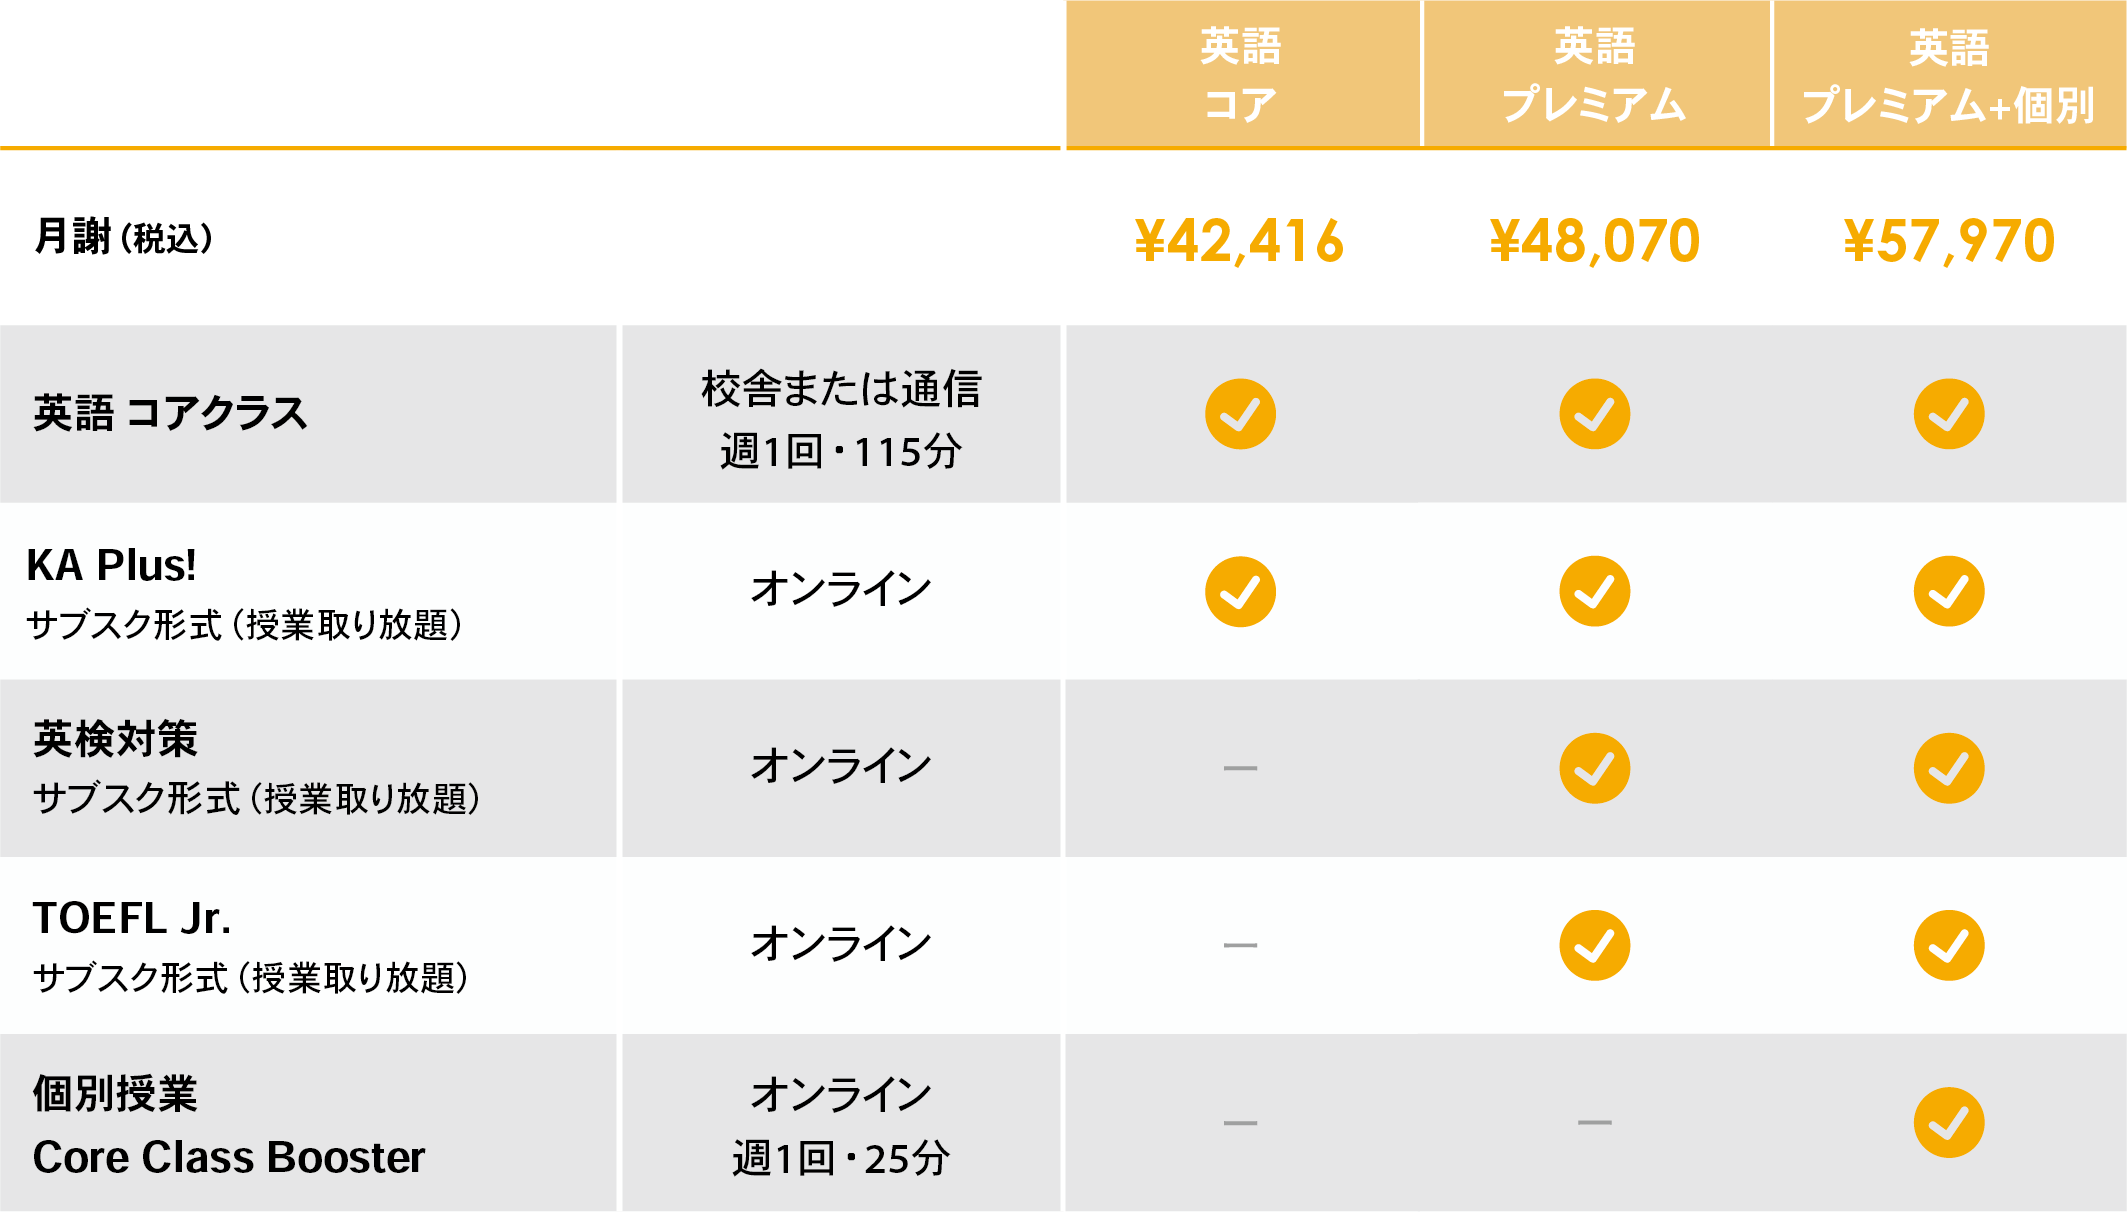Click the checkmark in the 個別授業 row

(1948, 1122)
